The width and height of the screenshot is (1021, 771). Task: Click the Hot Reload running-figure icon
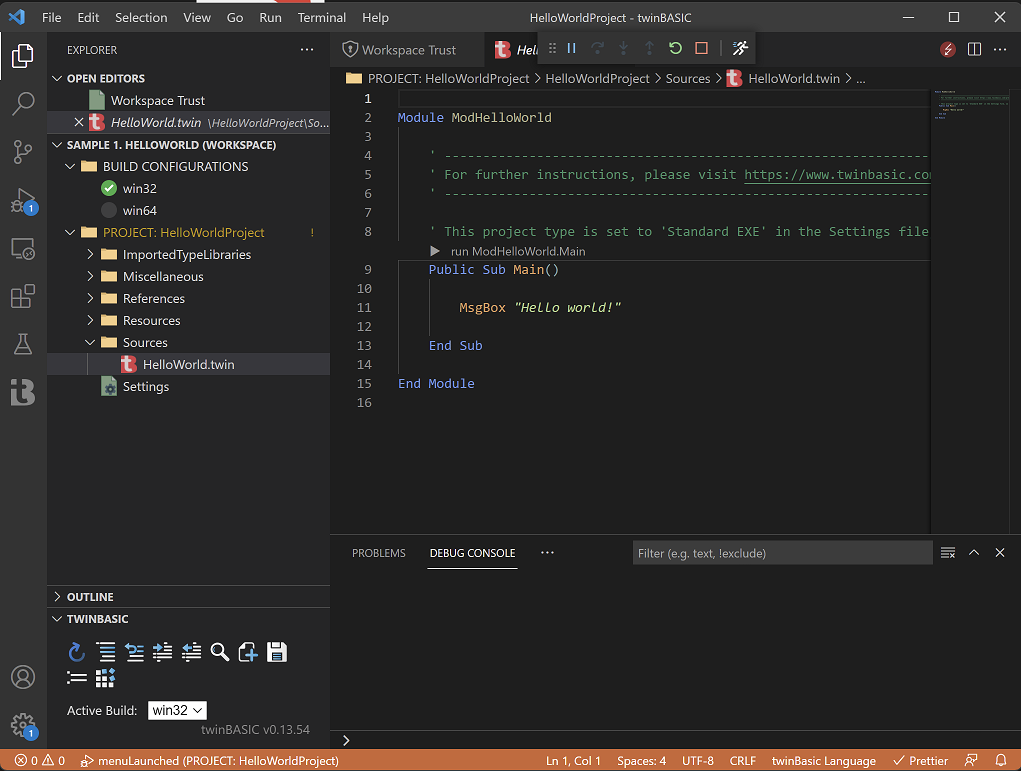[740, 47]
